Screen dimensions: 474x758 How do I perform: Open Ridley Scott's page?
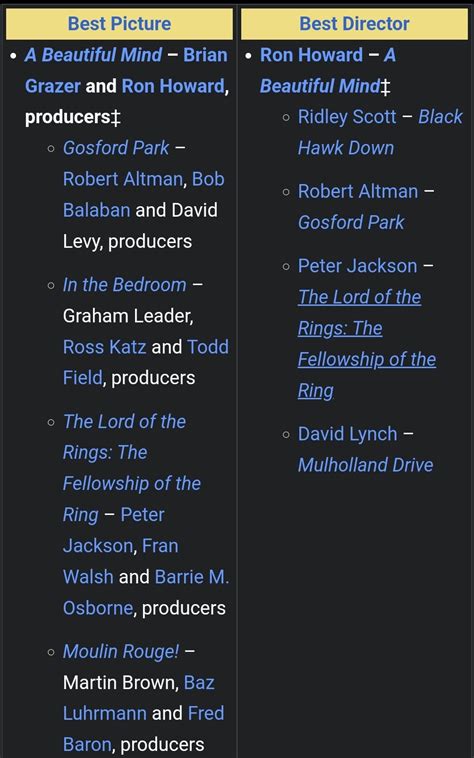(347, 117)
